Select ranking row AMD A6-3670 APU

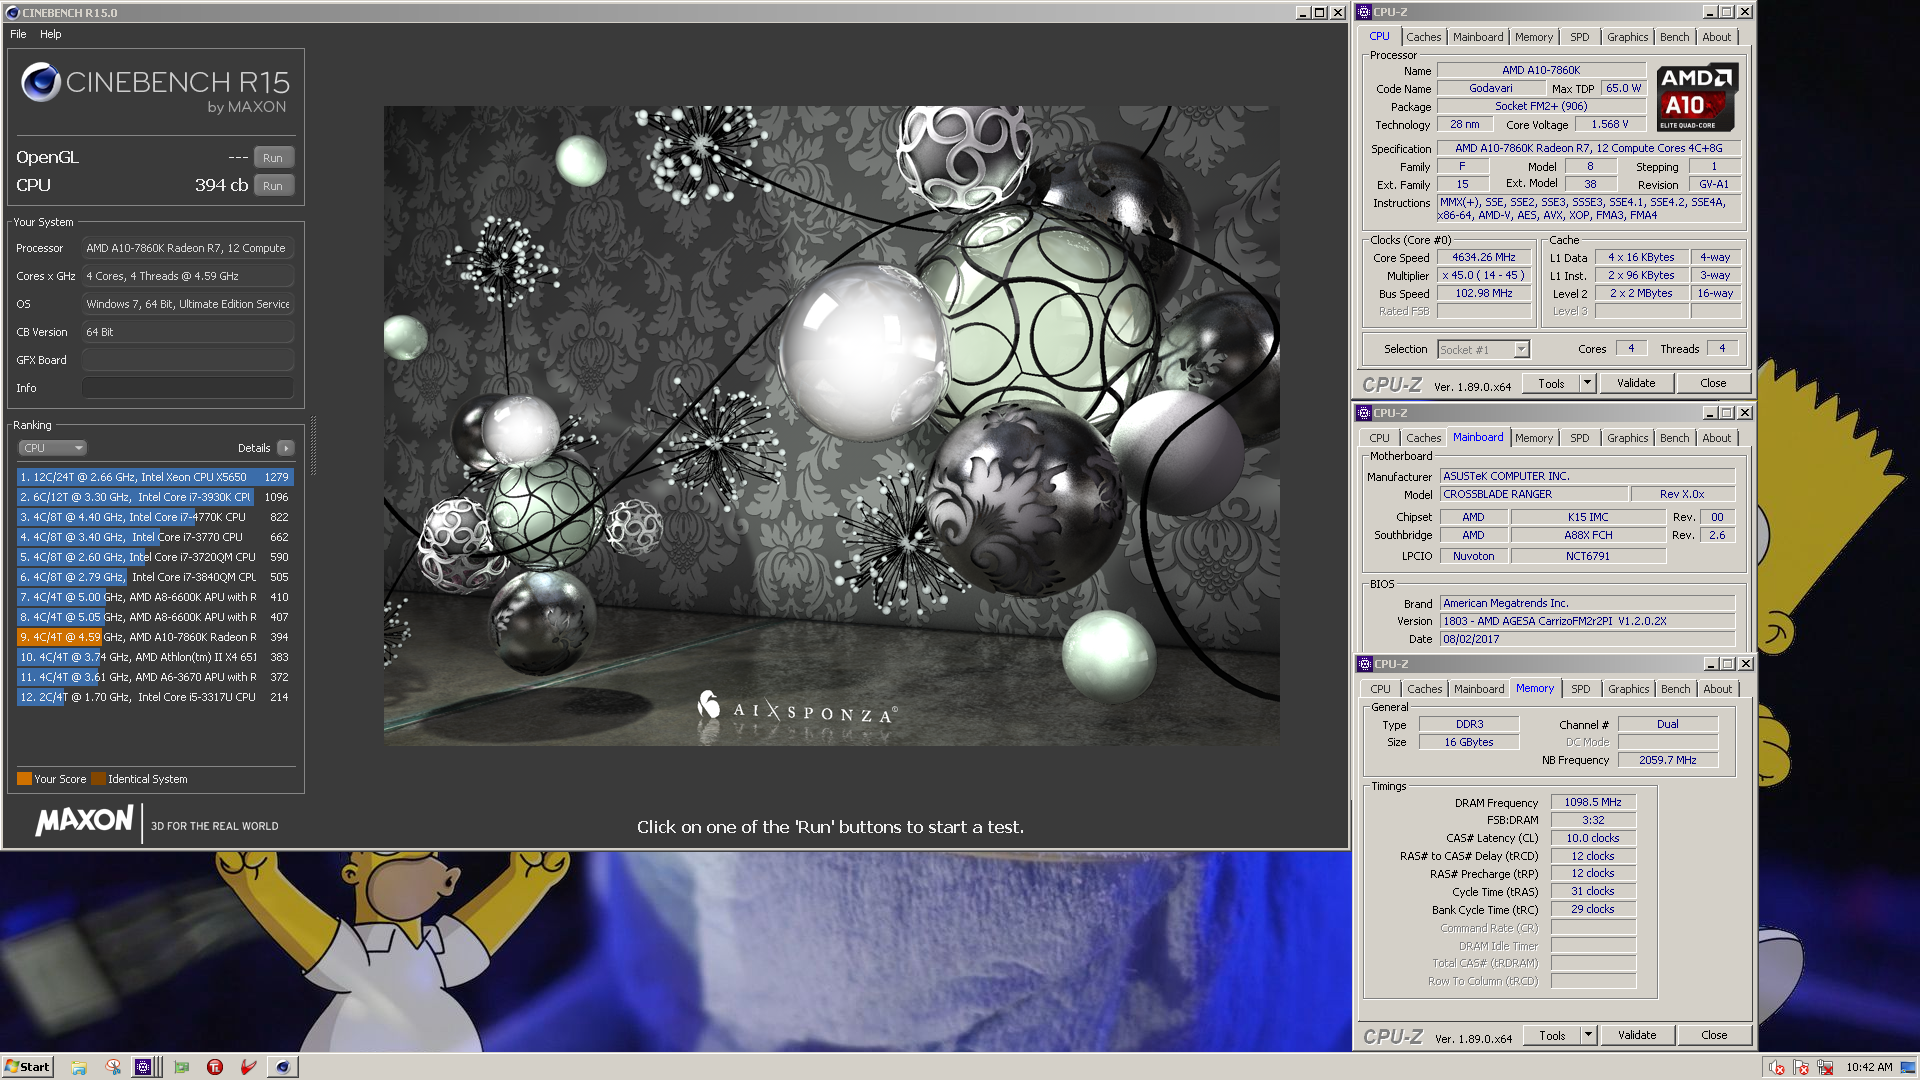tap(155, 677)
